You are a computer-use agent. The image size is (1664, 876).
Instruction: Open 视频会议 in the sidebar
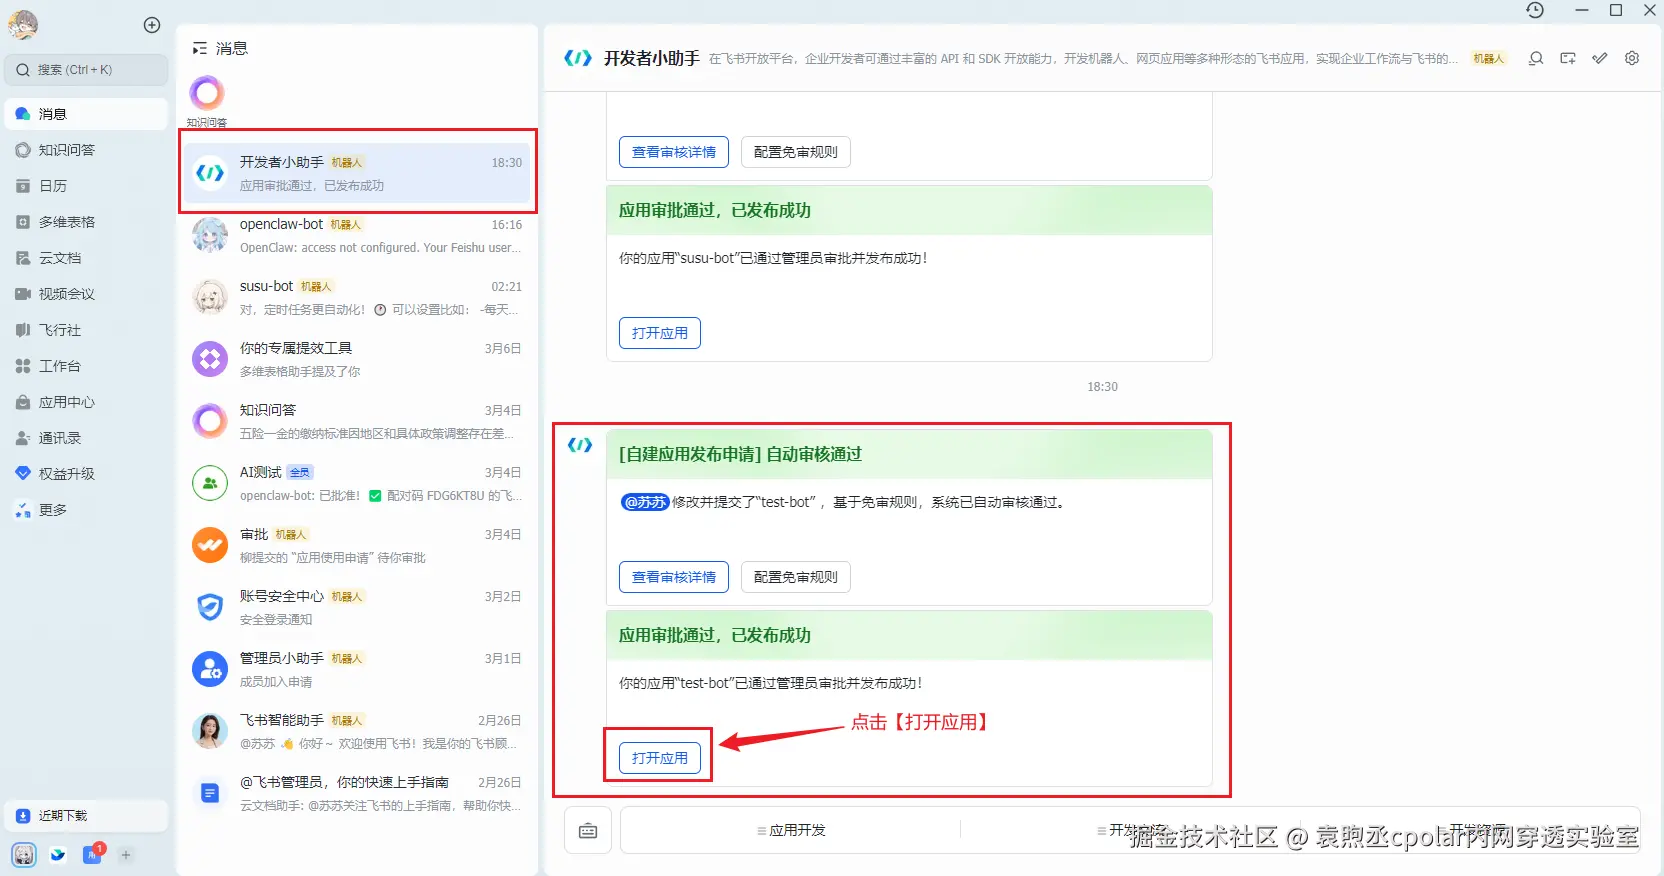(x=86, y=294)
